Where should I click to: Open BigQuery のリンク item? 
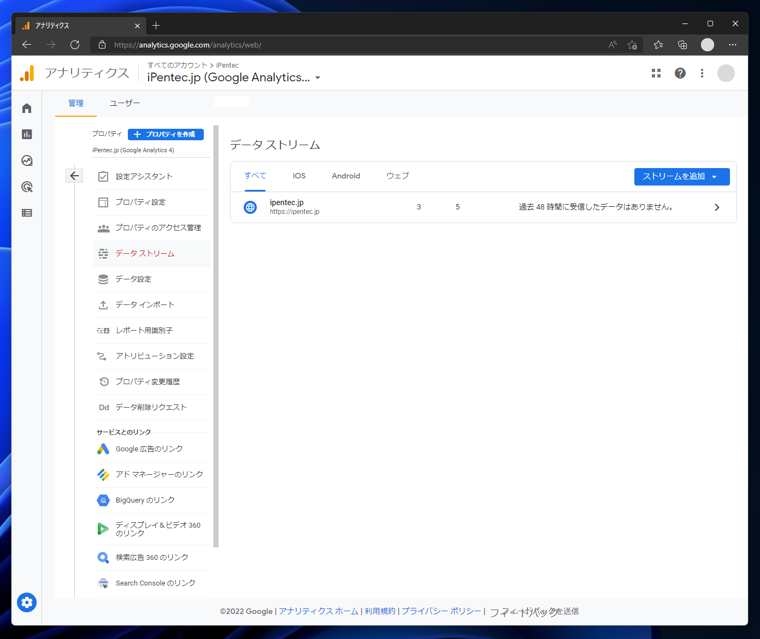[152, 500]
